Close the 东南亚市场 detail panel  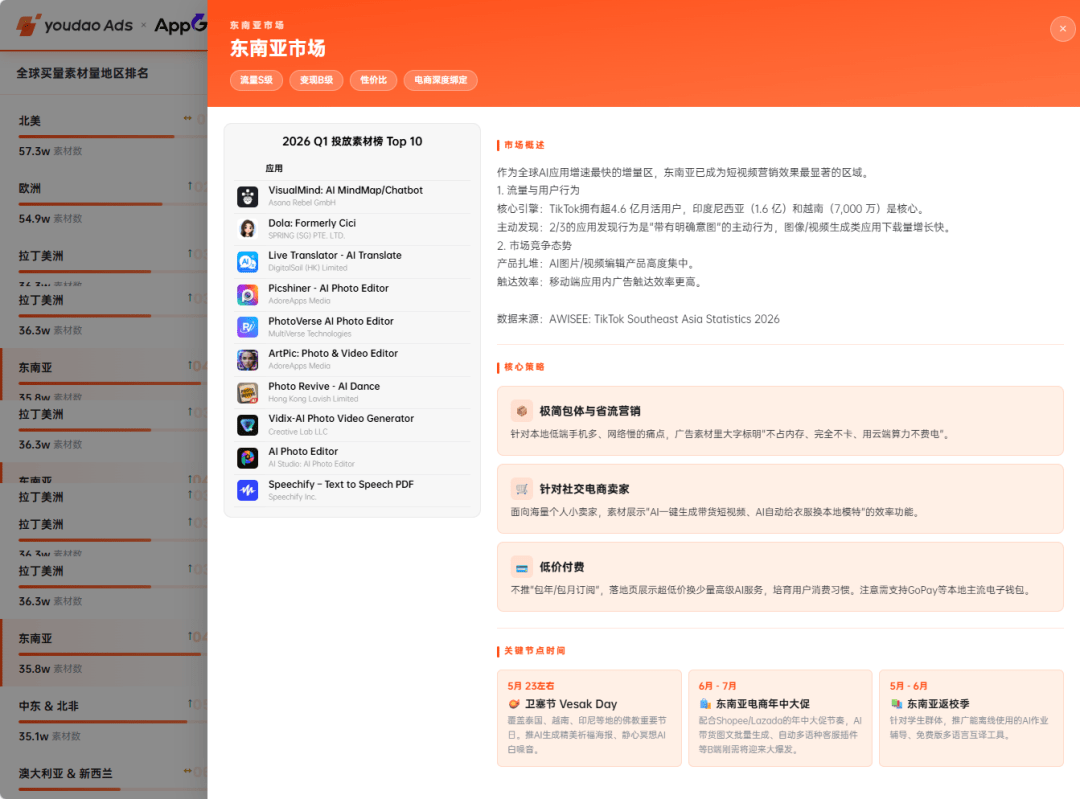[1062, 29]
